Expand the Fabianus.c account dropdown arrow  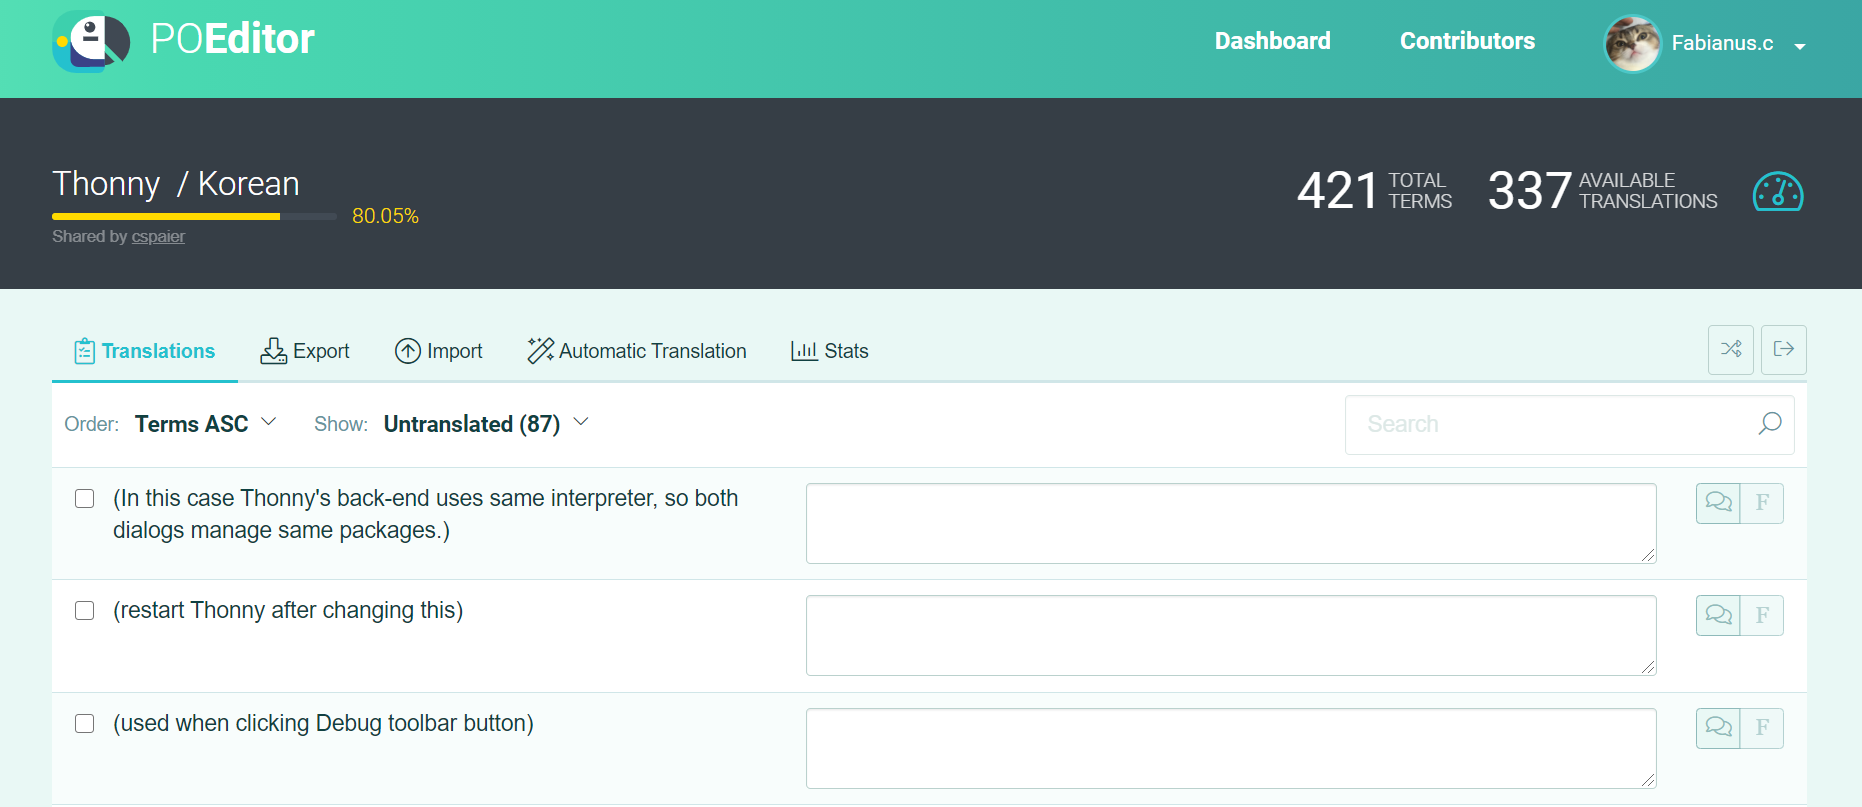tap(1800, 46)
